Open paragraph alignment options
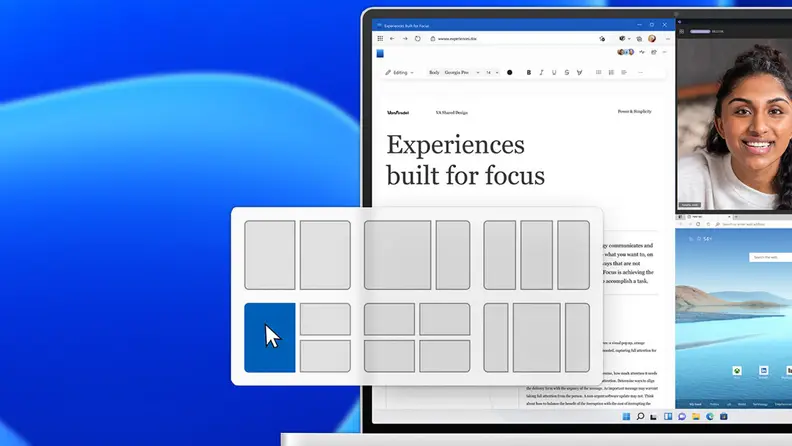Viewport: 792px width, 446px height. (x=624, y=73)
